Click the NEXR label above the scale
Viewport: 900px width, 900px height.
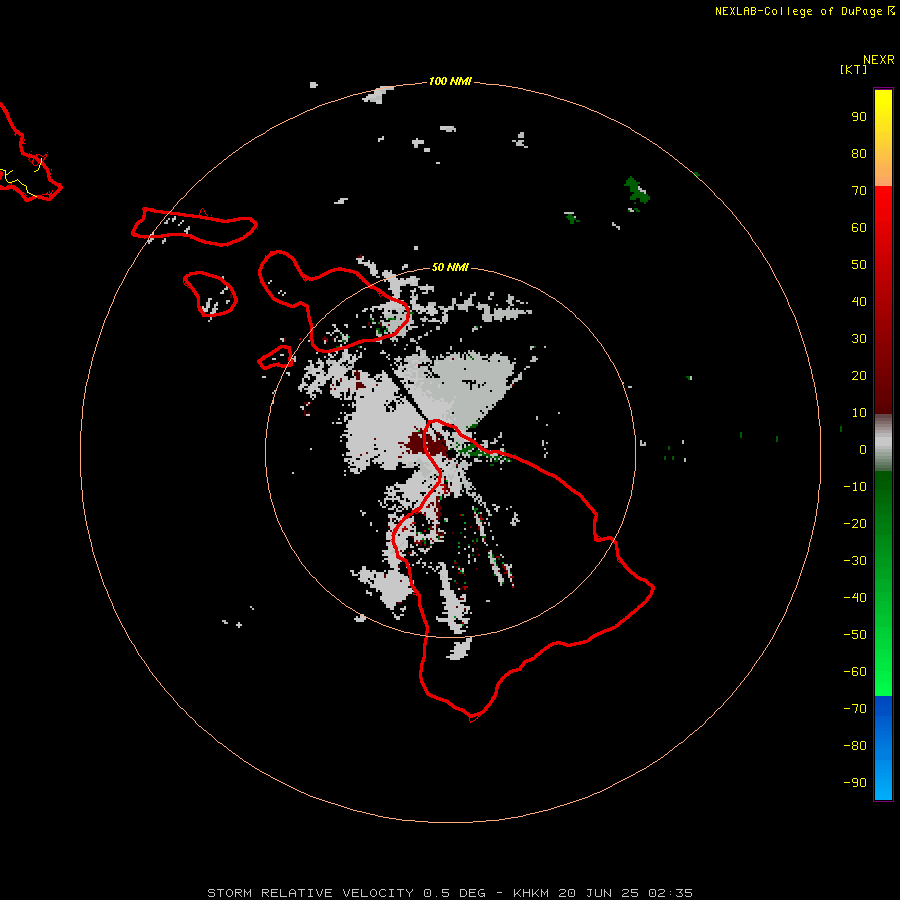879,60
